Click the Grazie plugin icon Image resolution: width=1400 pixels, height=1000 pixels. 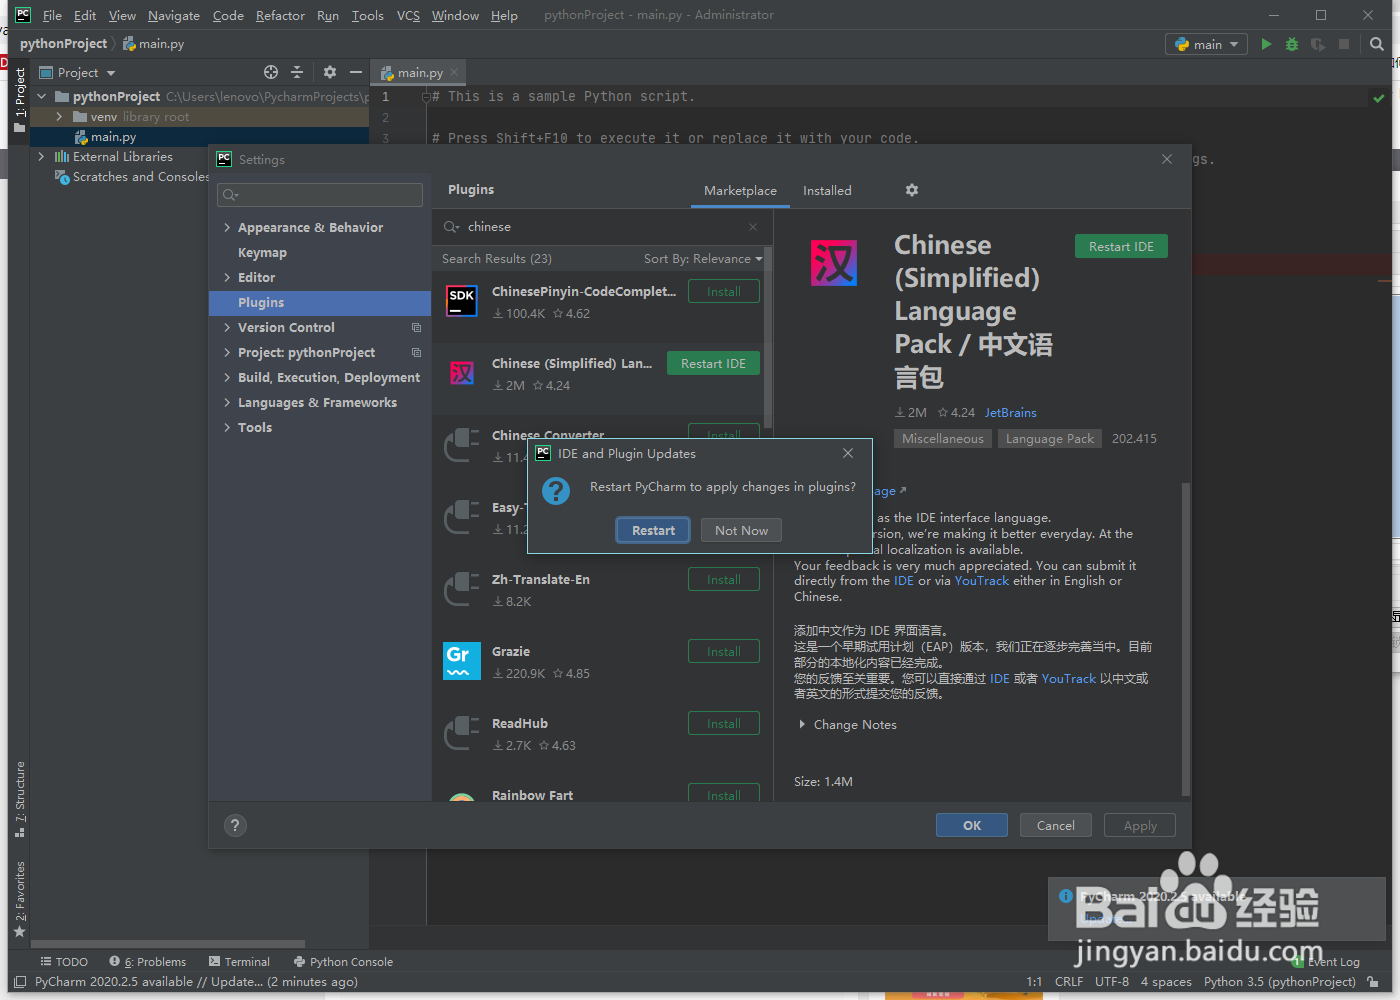point(462,661)
